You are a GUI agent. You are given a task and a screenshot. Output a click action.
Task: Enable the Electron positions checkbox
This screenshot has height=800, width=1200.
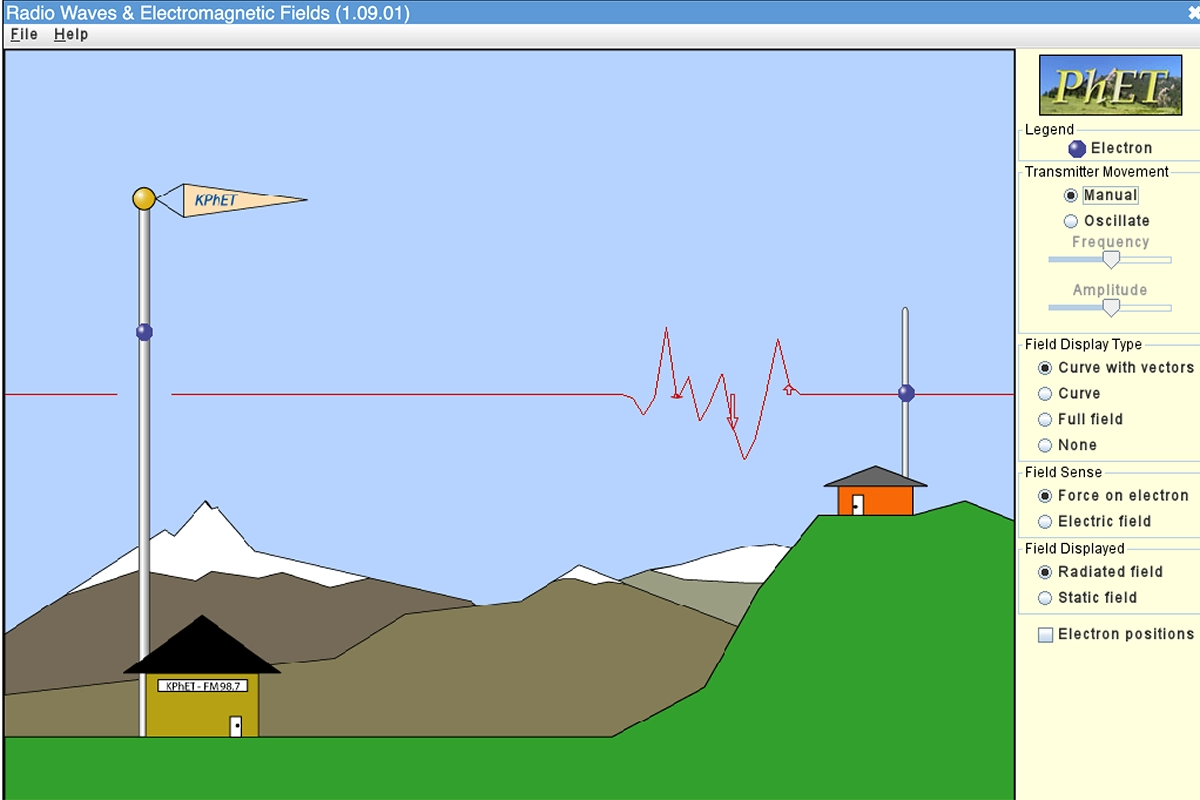tap(1046, 635)
